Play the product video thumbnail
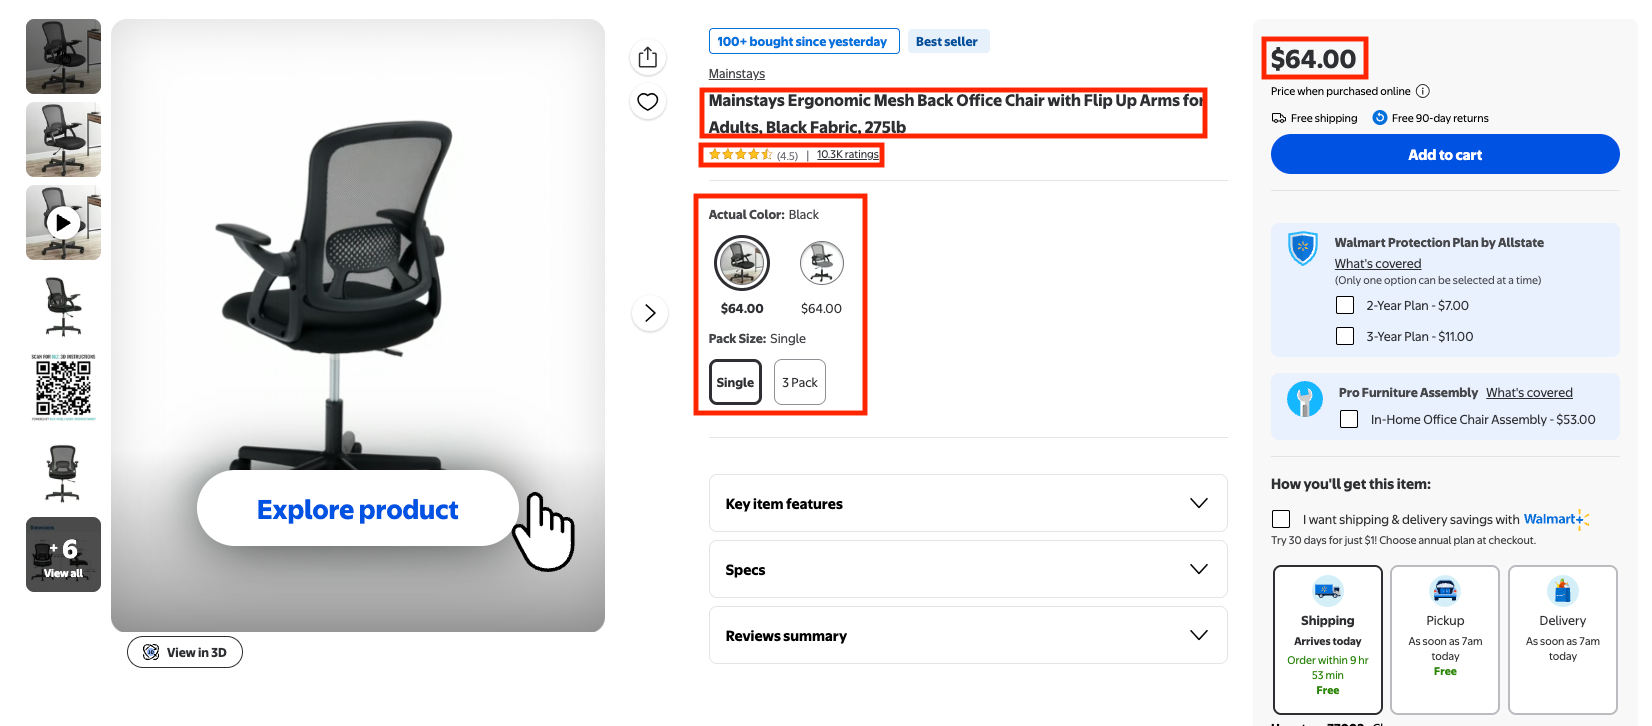The height and width of the screenshot is (726, 1652). tap(63, 222)
